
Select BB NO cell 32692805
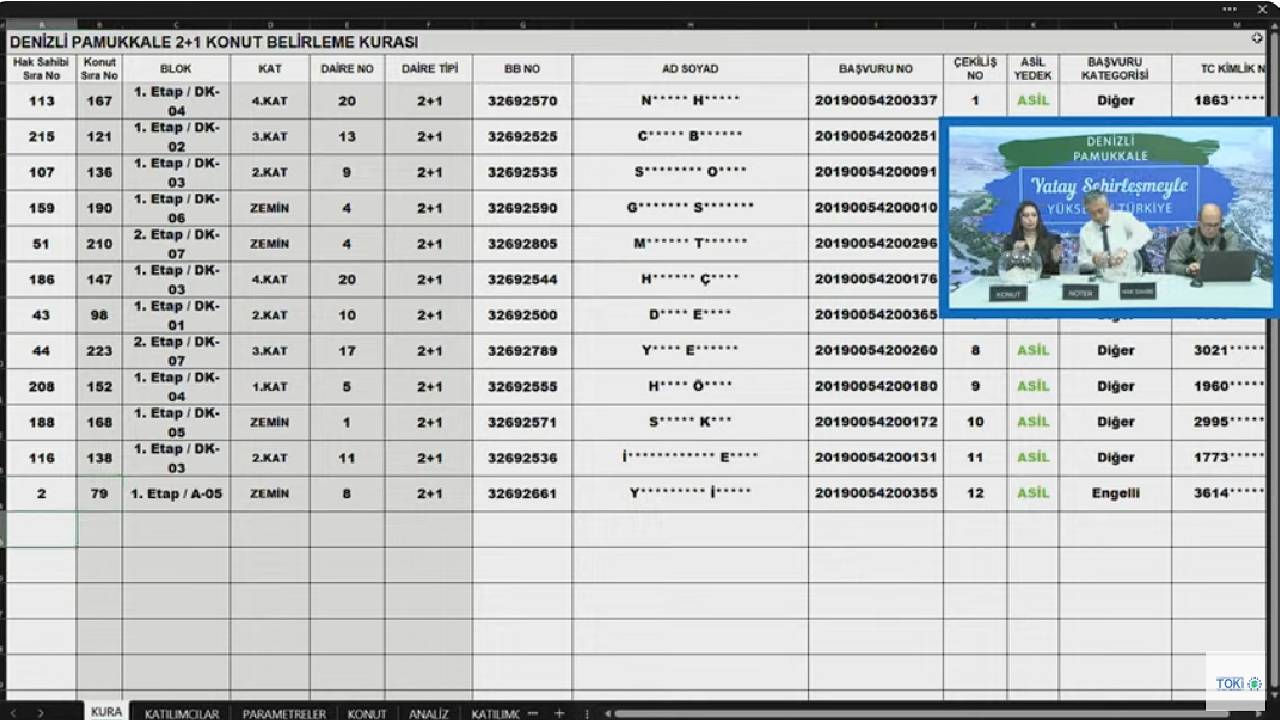click(x=522, y=244)
